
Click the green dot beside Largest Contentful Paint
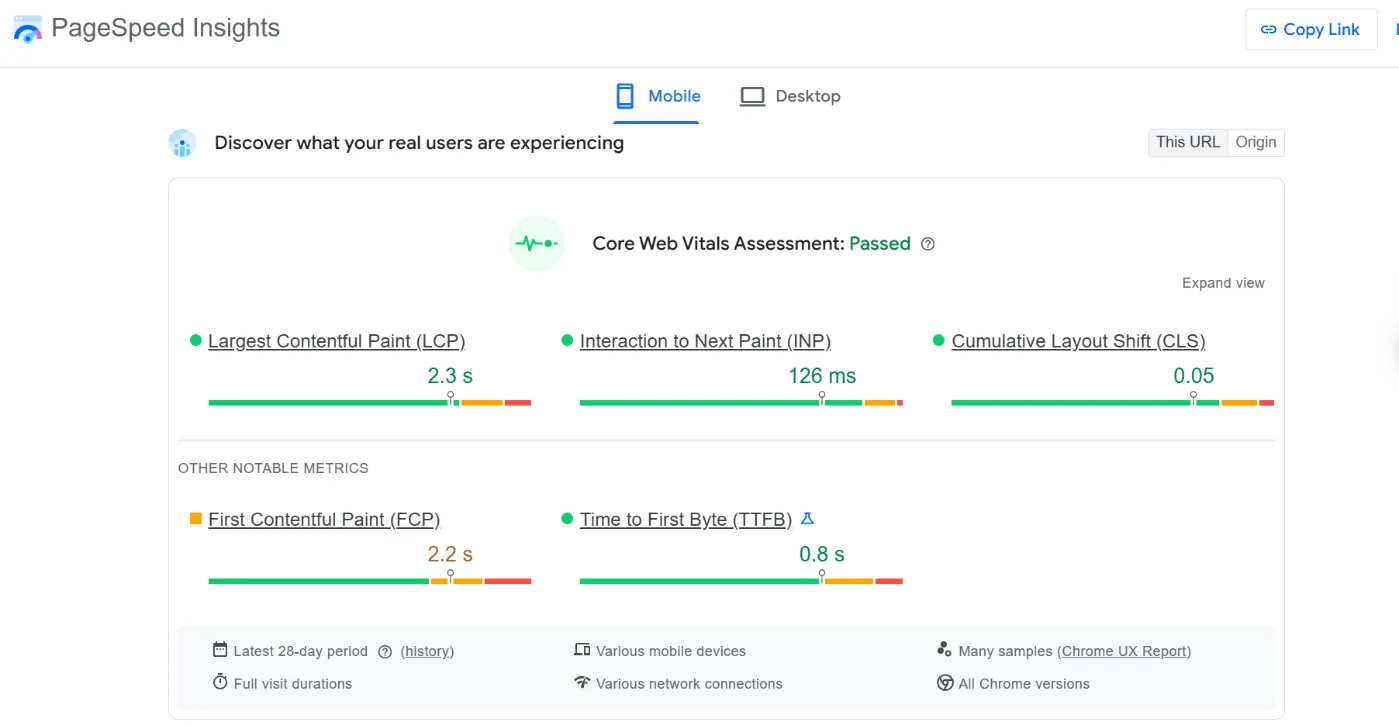point(195,340)
